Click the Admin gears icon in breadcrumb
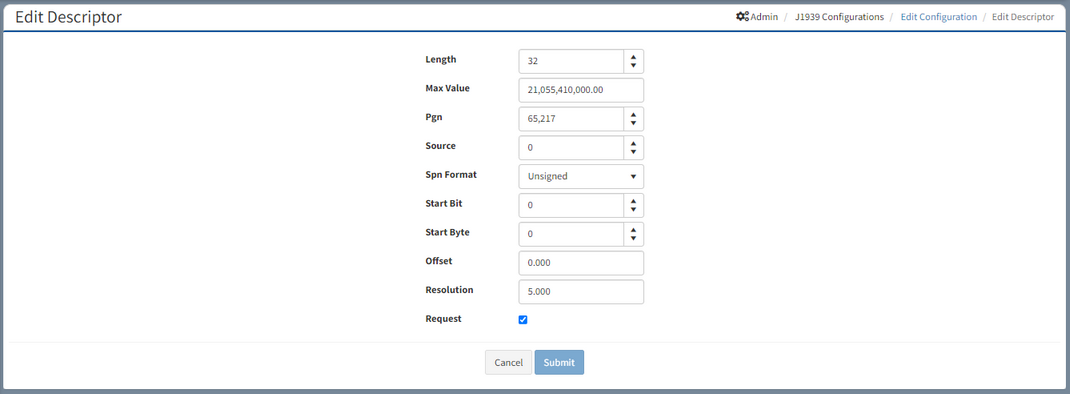 pos(742,16)
